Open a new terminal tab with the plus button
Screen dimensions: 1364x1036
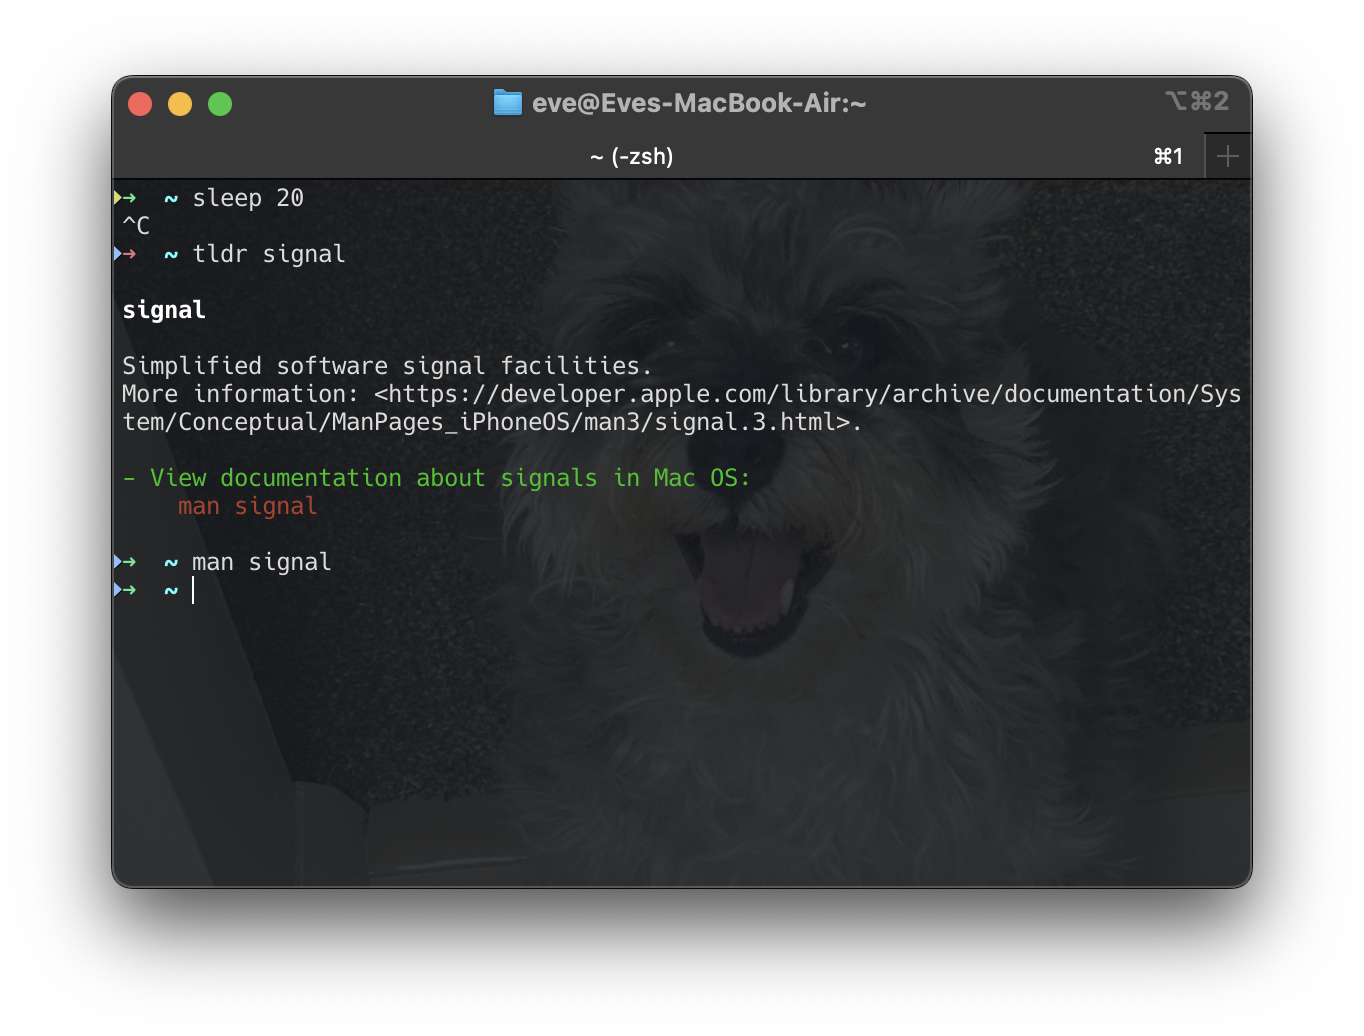(x=1227, y=155)
